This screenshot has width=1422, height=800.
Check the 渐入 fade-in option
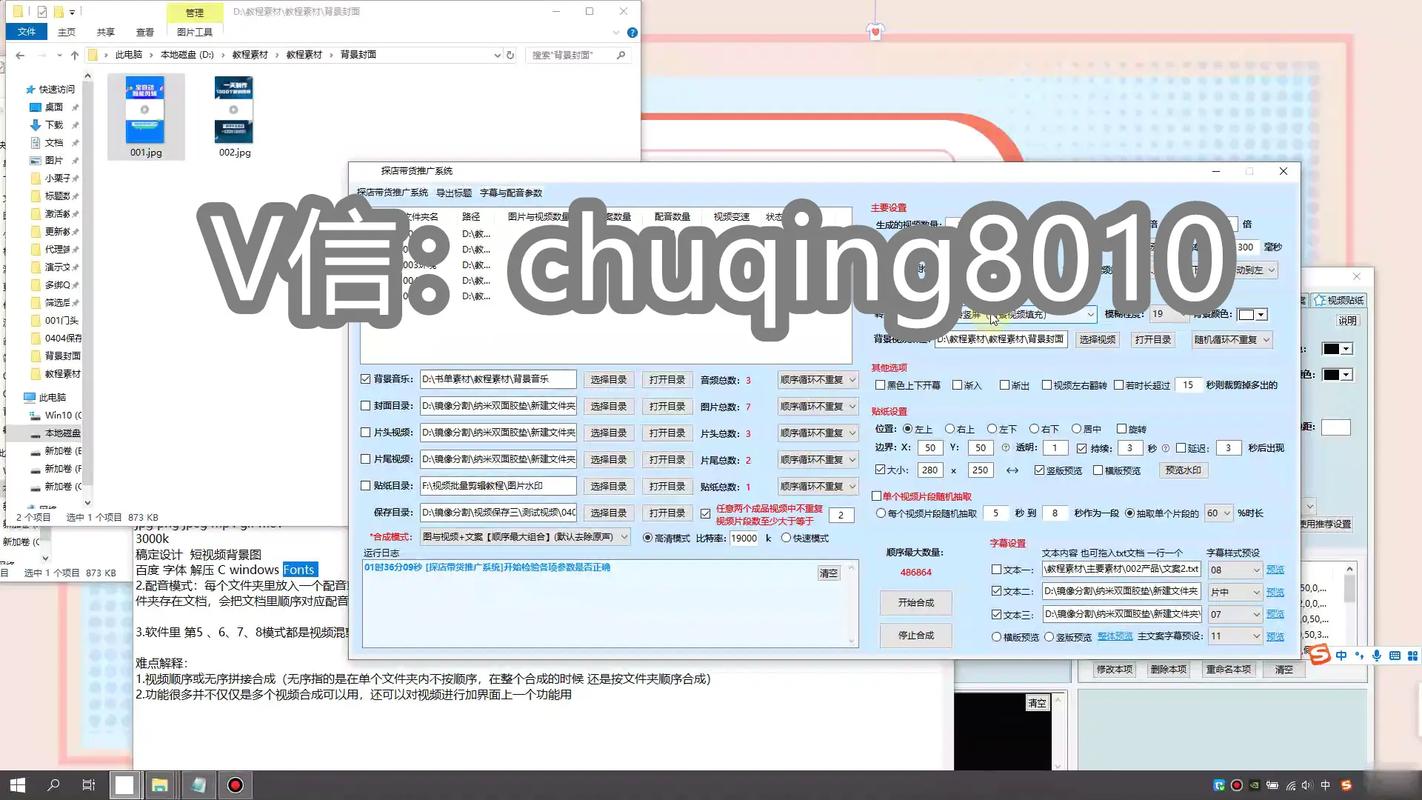point(956,385)
